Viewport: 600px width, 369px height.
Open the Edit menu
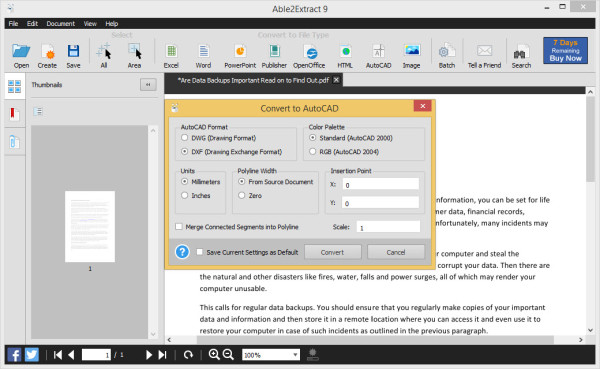pos(32,23)
